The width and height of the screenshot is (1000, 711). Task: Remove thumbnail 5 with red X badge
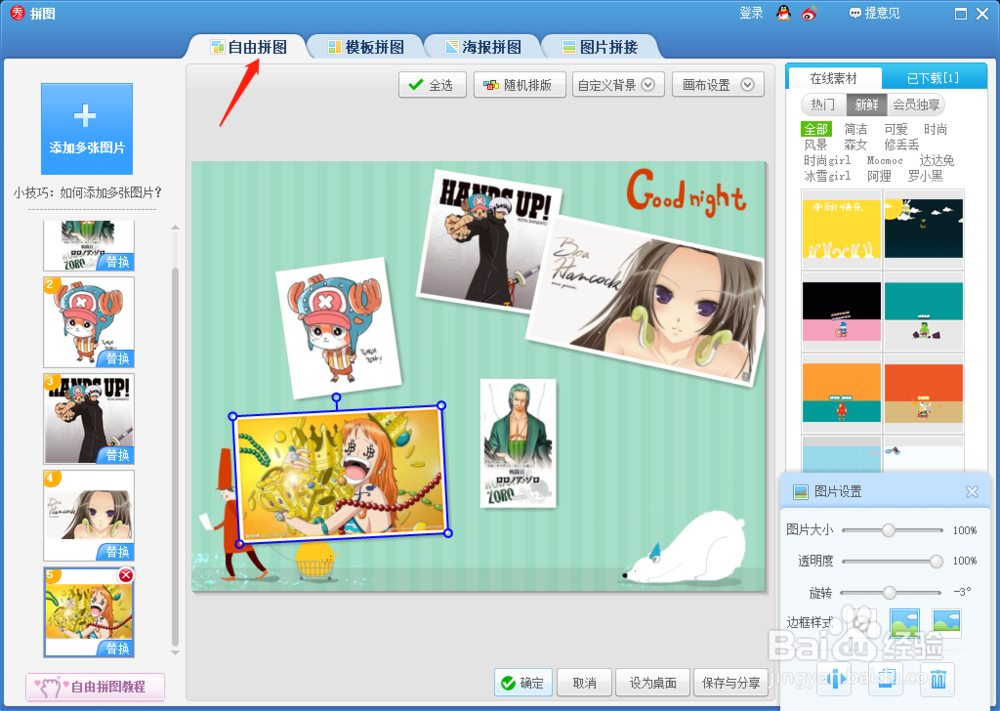click(126, 575)
